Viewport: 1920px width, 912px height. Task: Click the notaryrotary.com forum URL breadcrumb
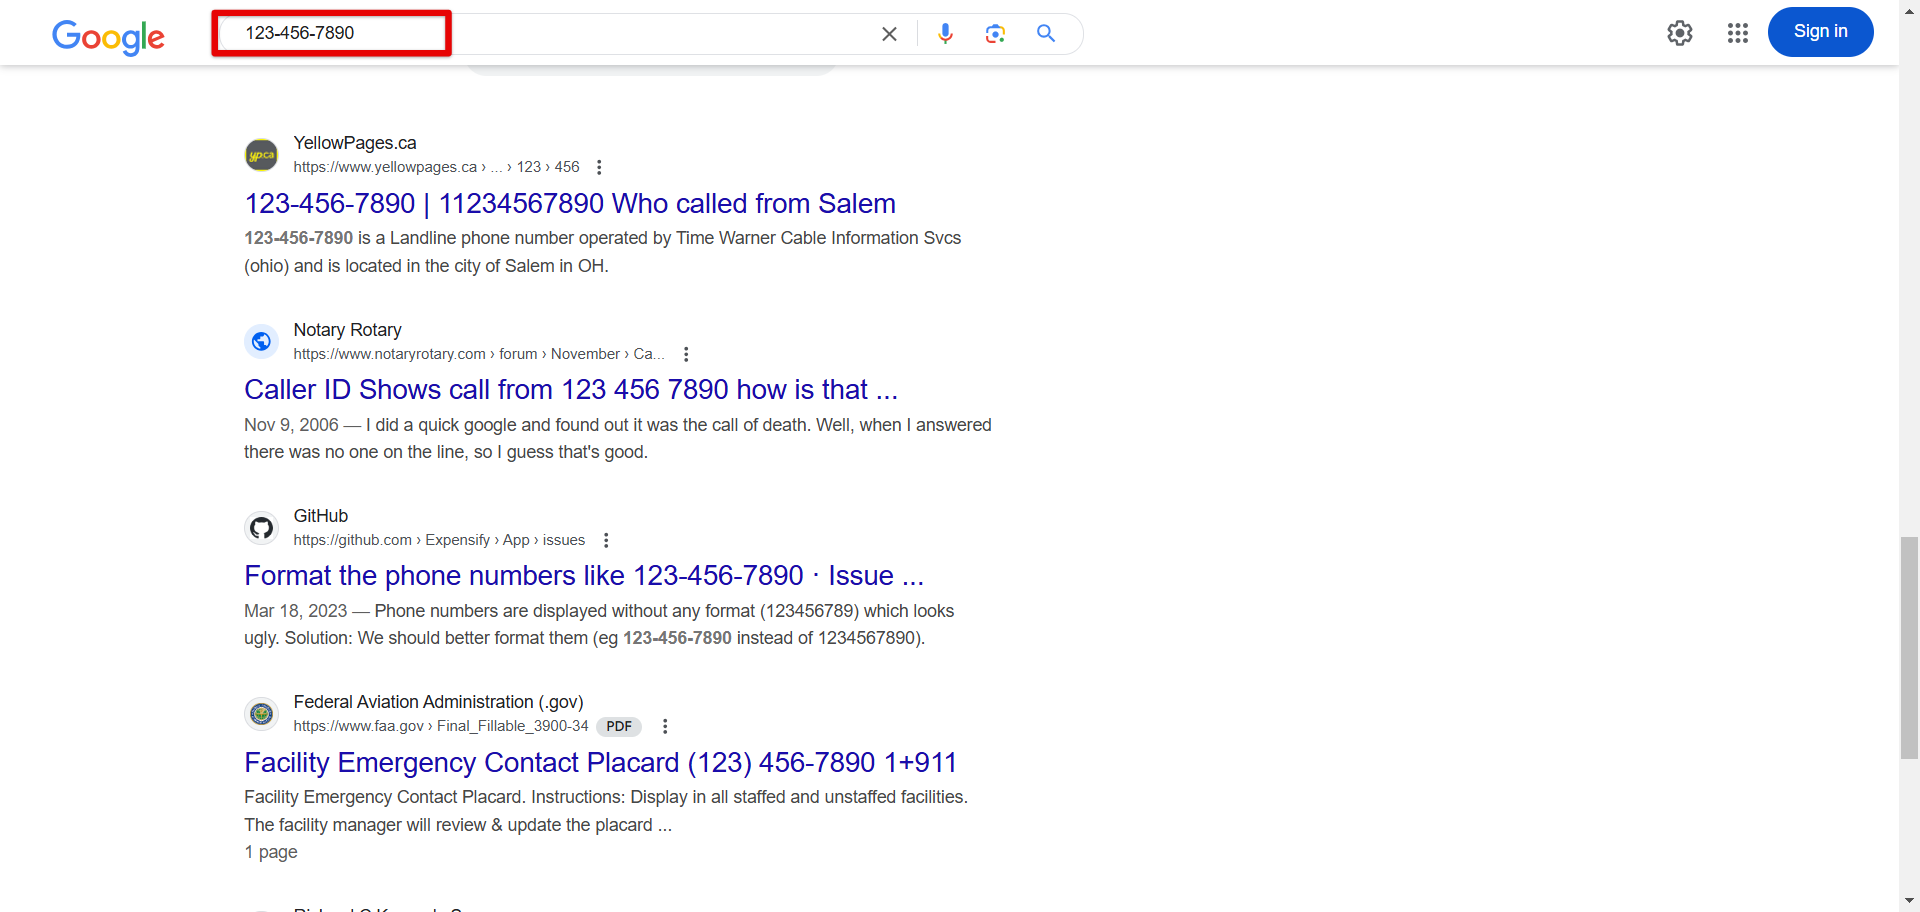[479, 354]
